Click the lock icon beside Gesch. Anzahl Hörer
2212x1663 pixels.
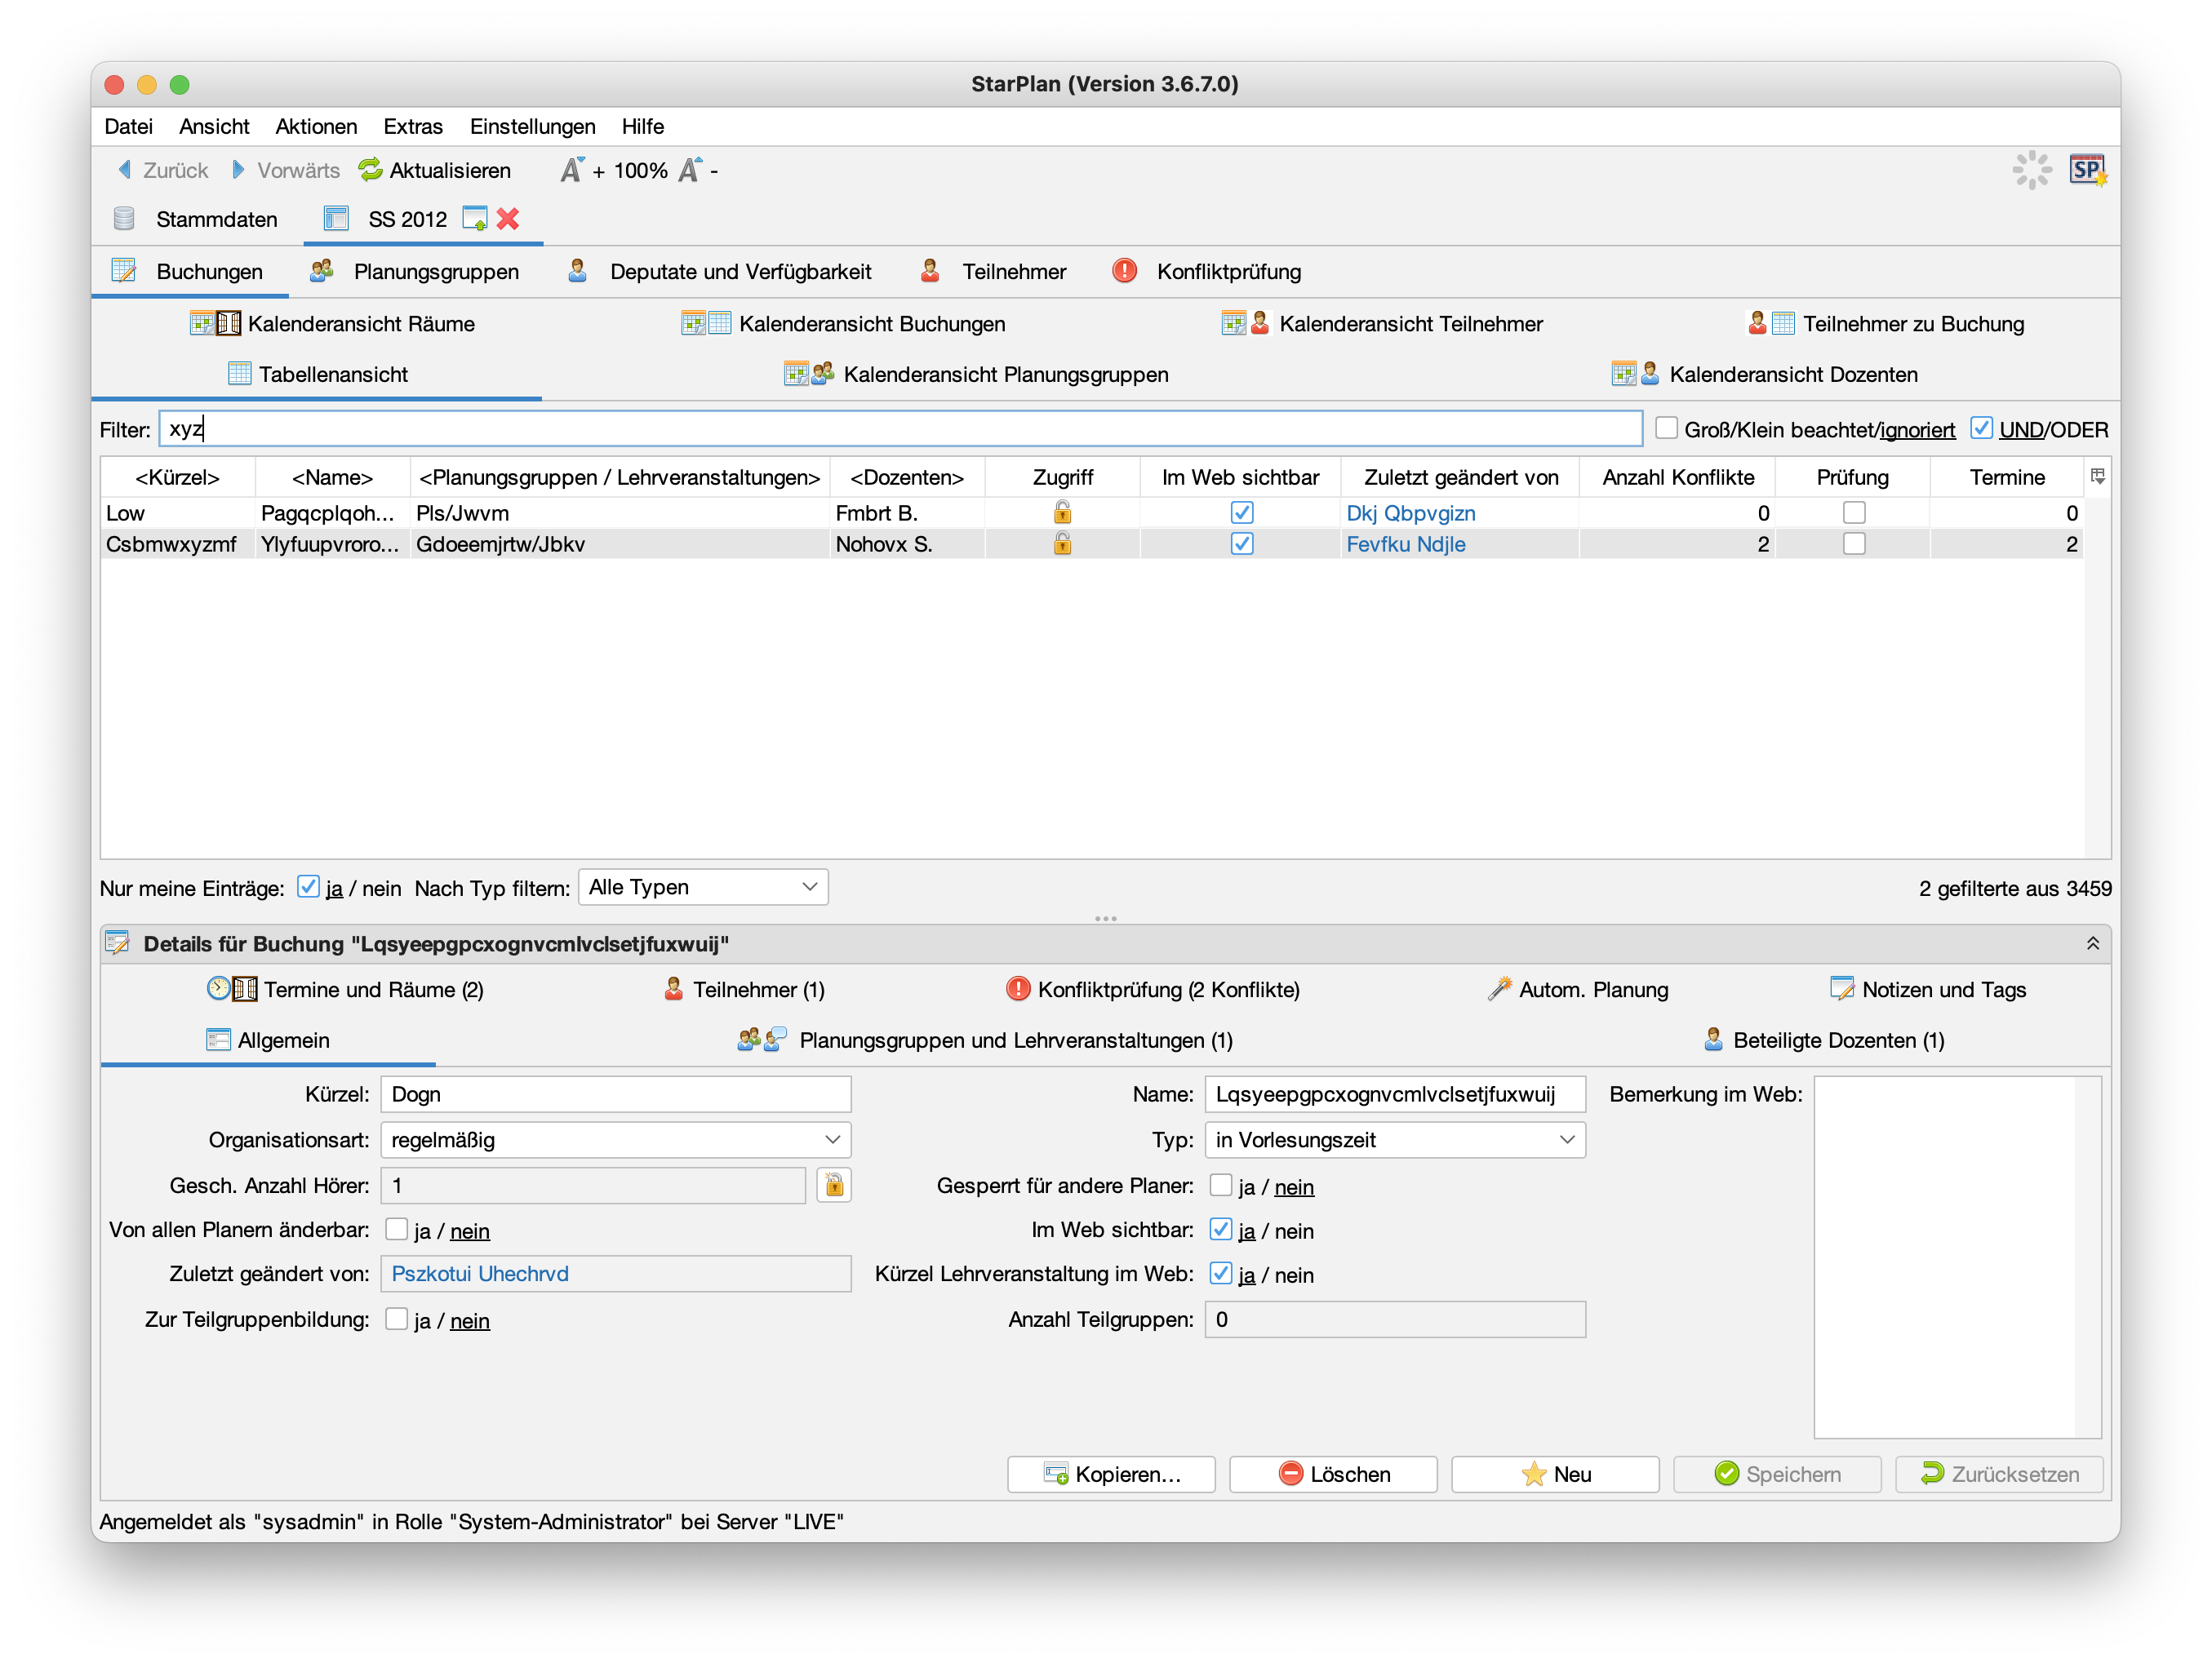click(x=834, y=1185)
